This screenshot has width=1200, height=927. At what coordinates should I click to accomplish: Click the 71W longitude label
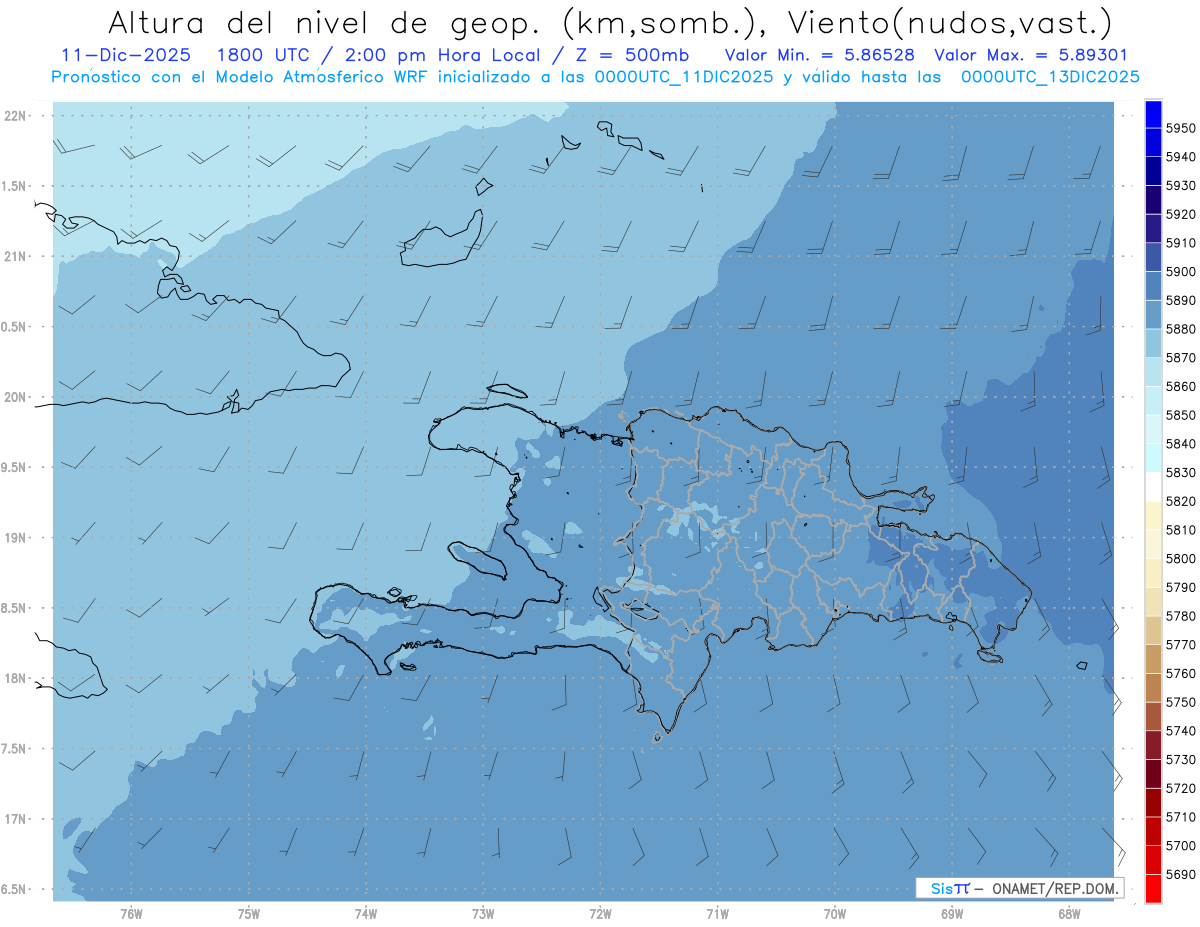[x=717, y=914]
